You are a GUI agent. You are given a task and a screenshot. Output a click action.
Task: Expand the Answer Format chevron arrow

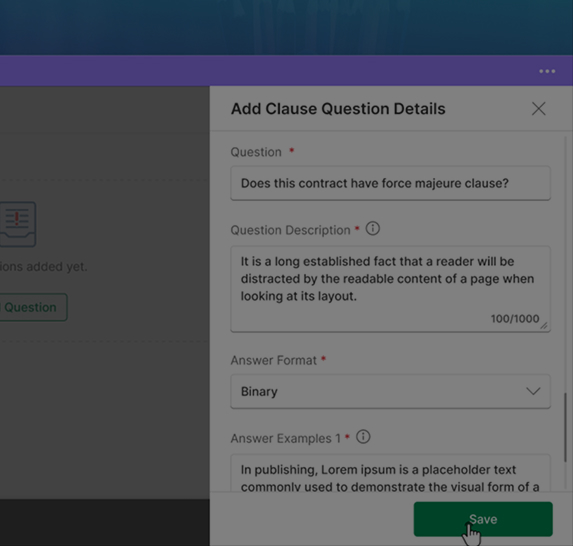[533, 391]
